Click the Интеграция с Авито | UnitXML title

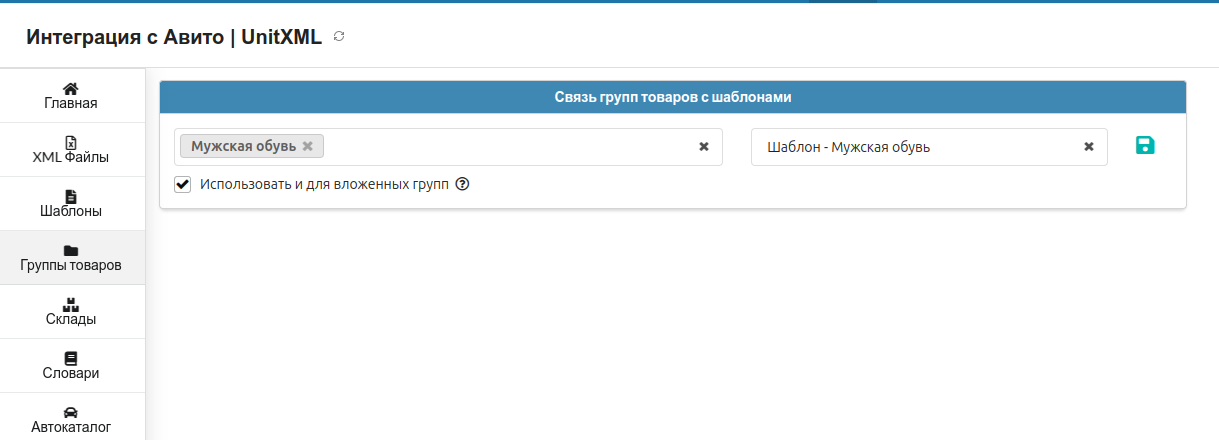pos(174,37)
